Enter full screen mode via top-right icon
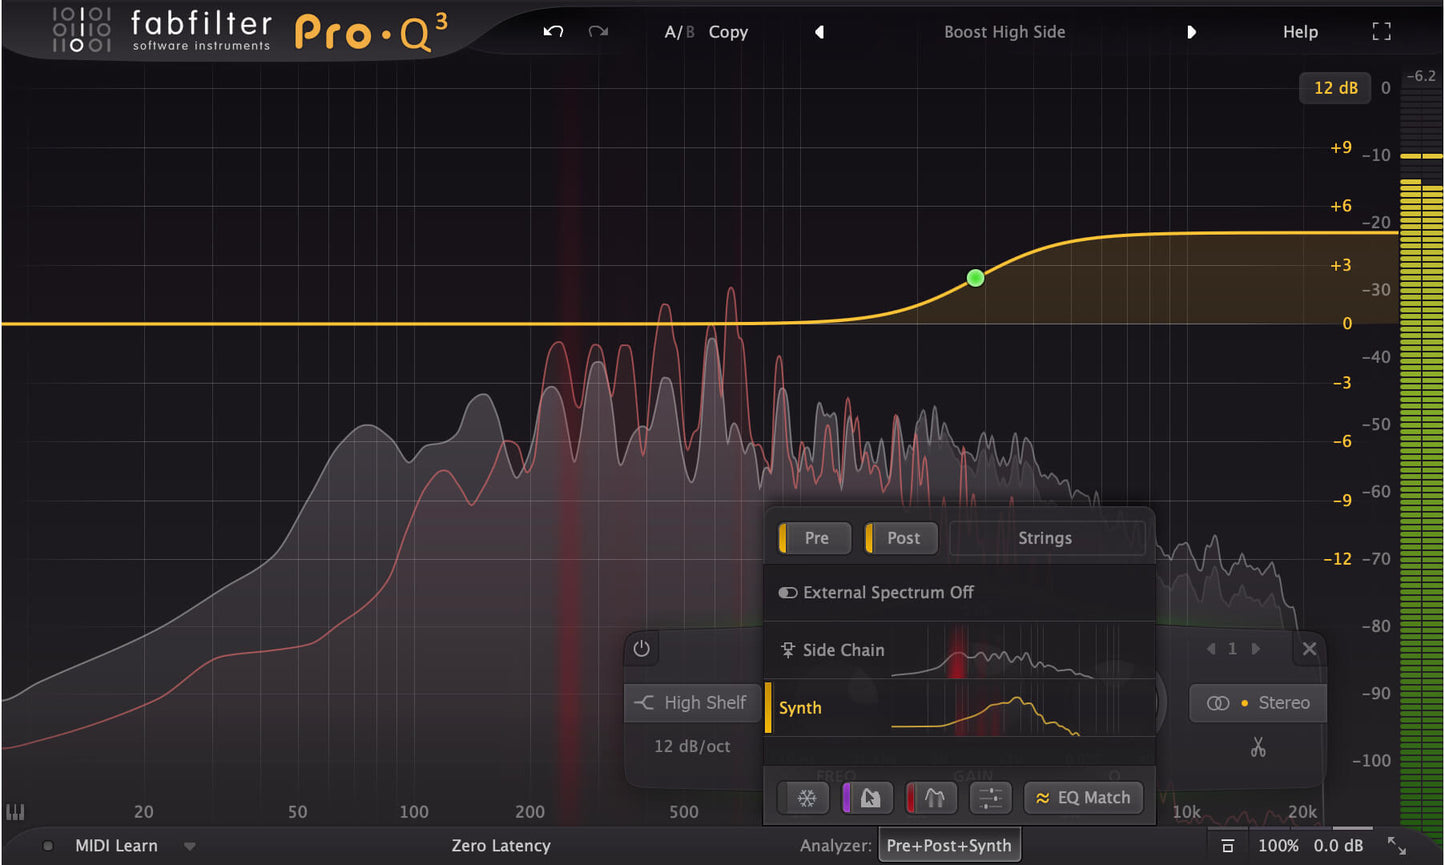The width and height of the screenshot is (1445, 865). pyautogui.click(x=1381, y=32)
